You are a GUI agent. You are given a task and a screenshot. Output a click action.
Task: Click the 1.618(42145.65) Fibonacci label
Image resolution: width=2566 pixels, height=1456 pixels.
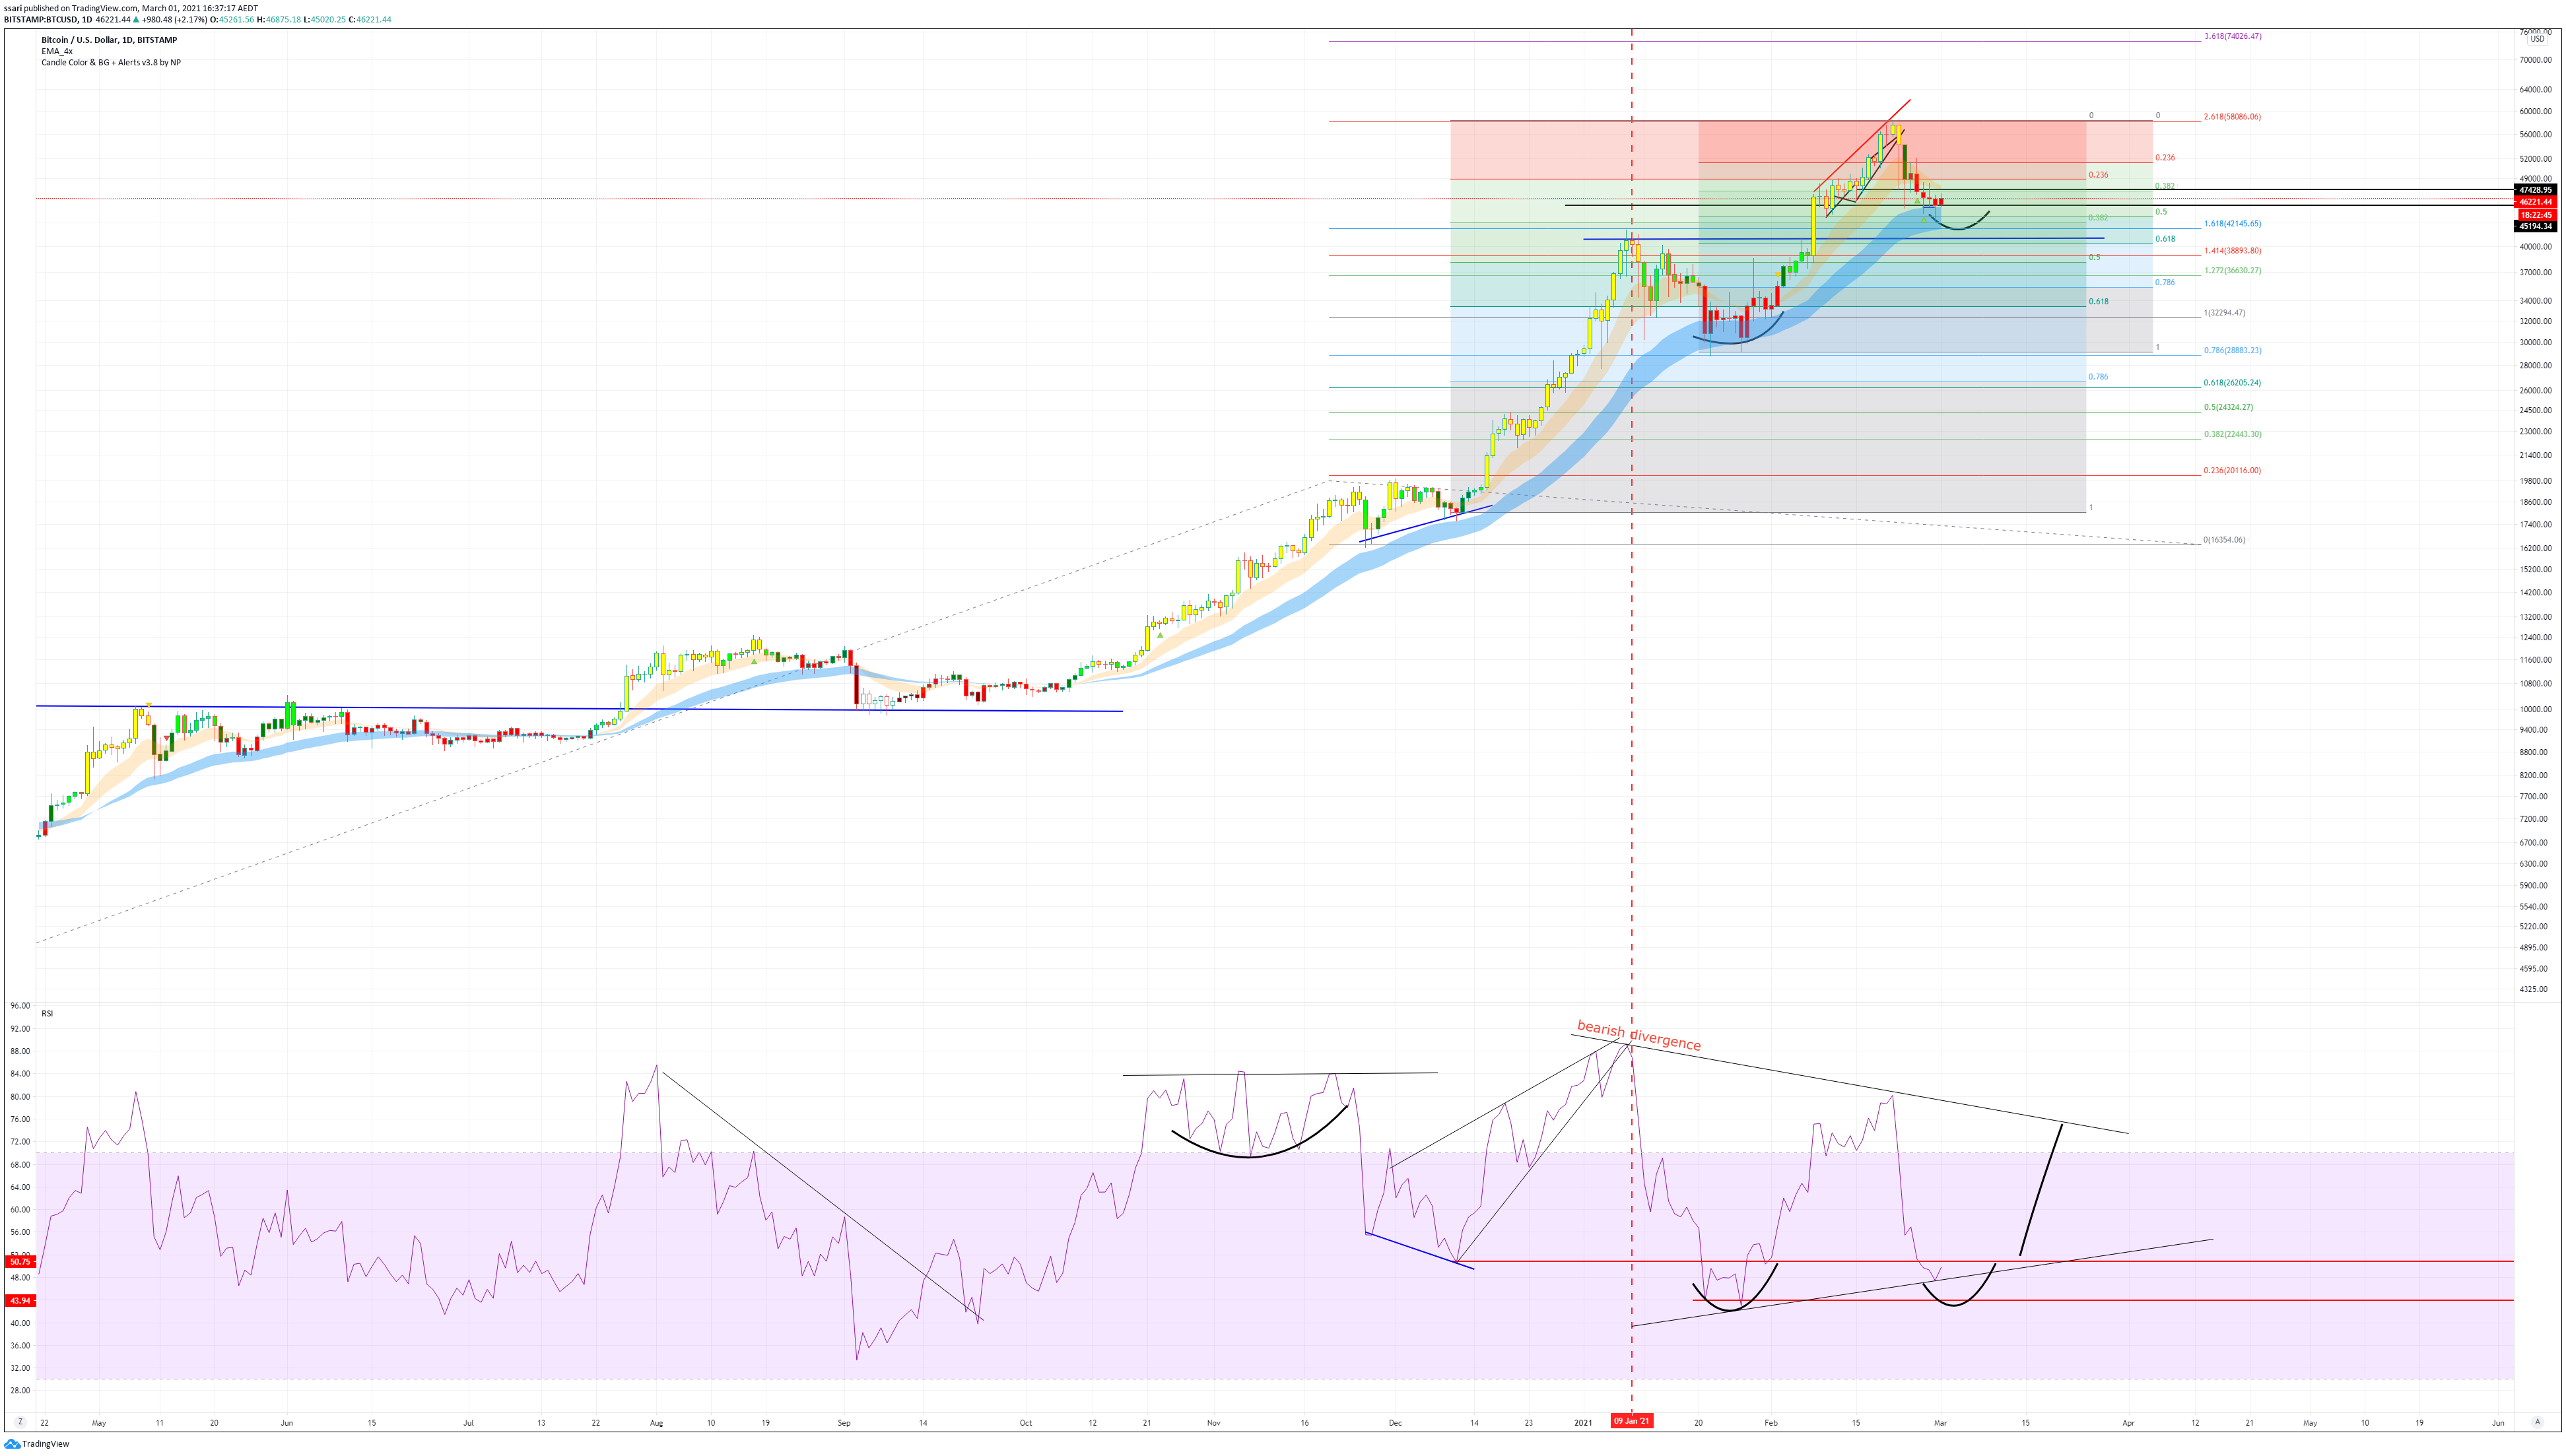[2232, 223]
